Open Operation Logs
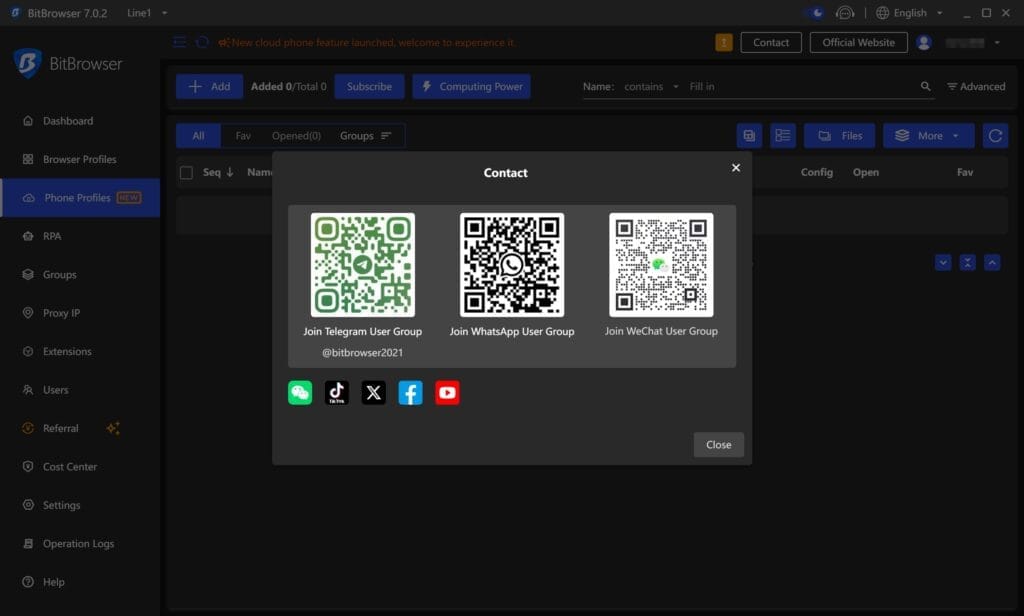1024x616 pixels. point(78,543)
